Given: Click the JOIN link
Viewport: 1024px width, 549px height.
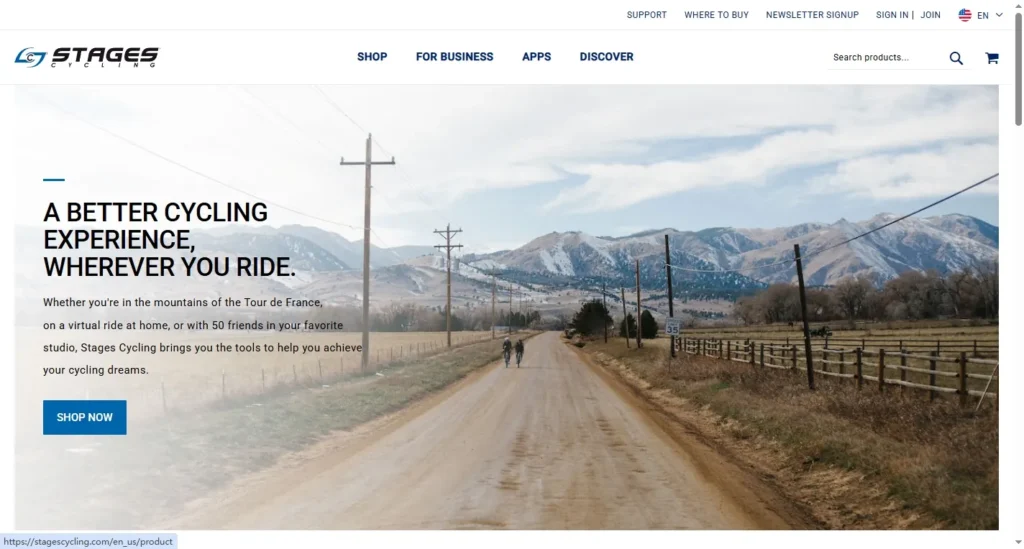Looking at the screenshot, I should (931, 15).
